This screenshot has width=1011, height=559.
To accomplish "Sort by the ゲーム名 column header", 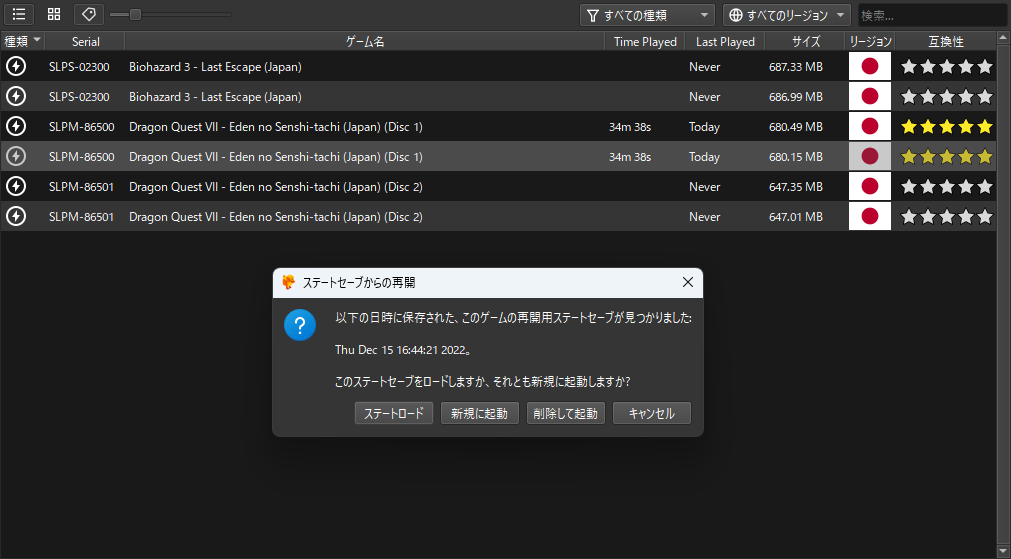I will click(x=365, y=41).
